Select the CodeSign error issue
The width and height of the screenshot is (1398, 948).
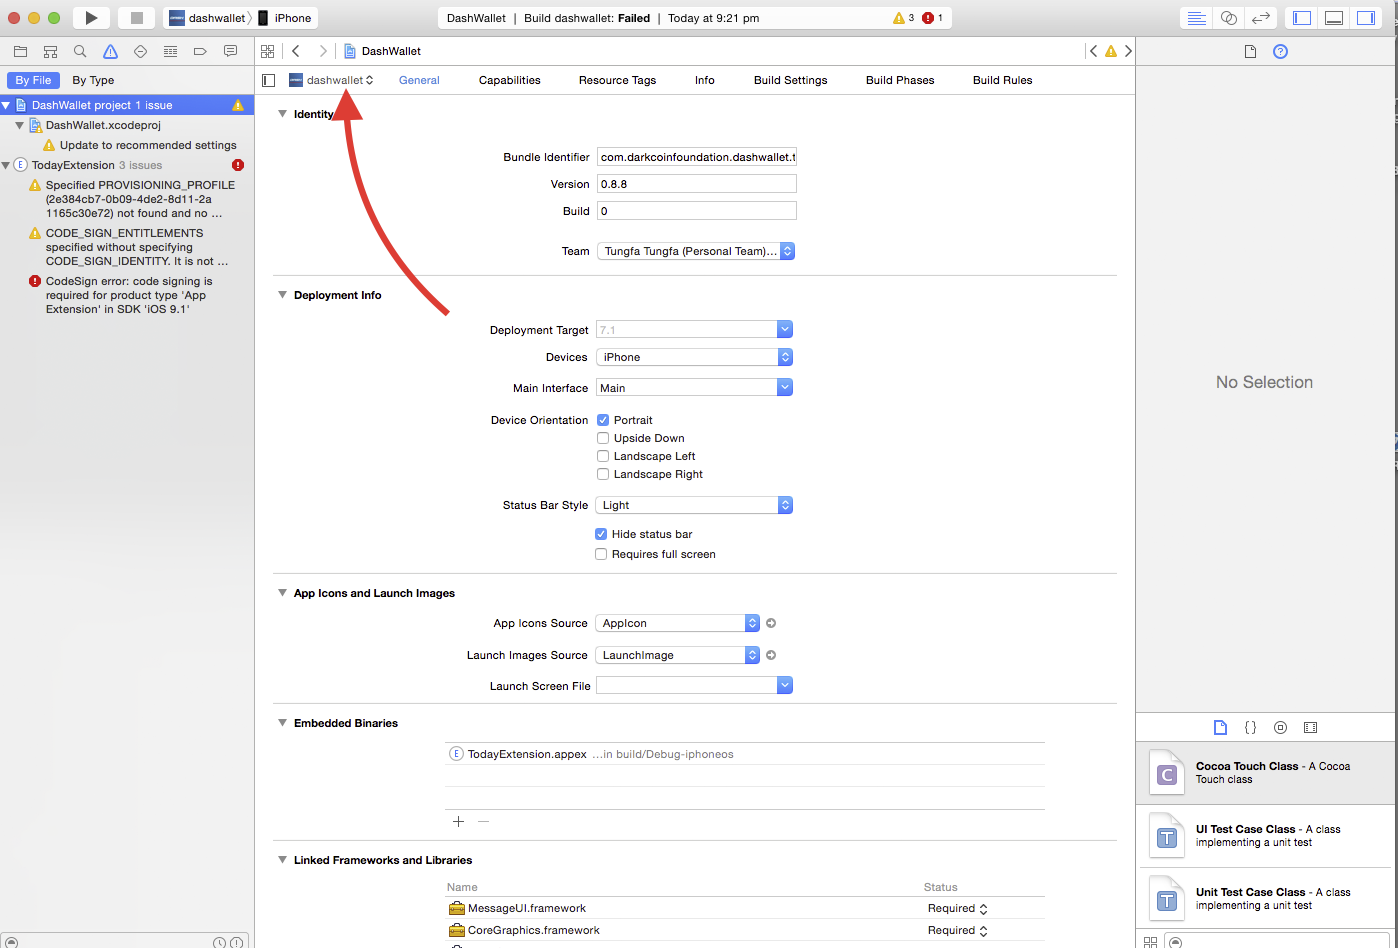pyautogui.click(x=127, y=295)
